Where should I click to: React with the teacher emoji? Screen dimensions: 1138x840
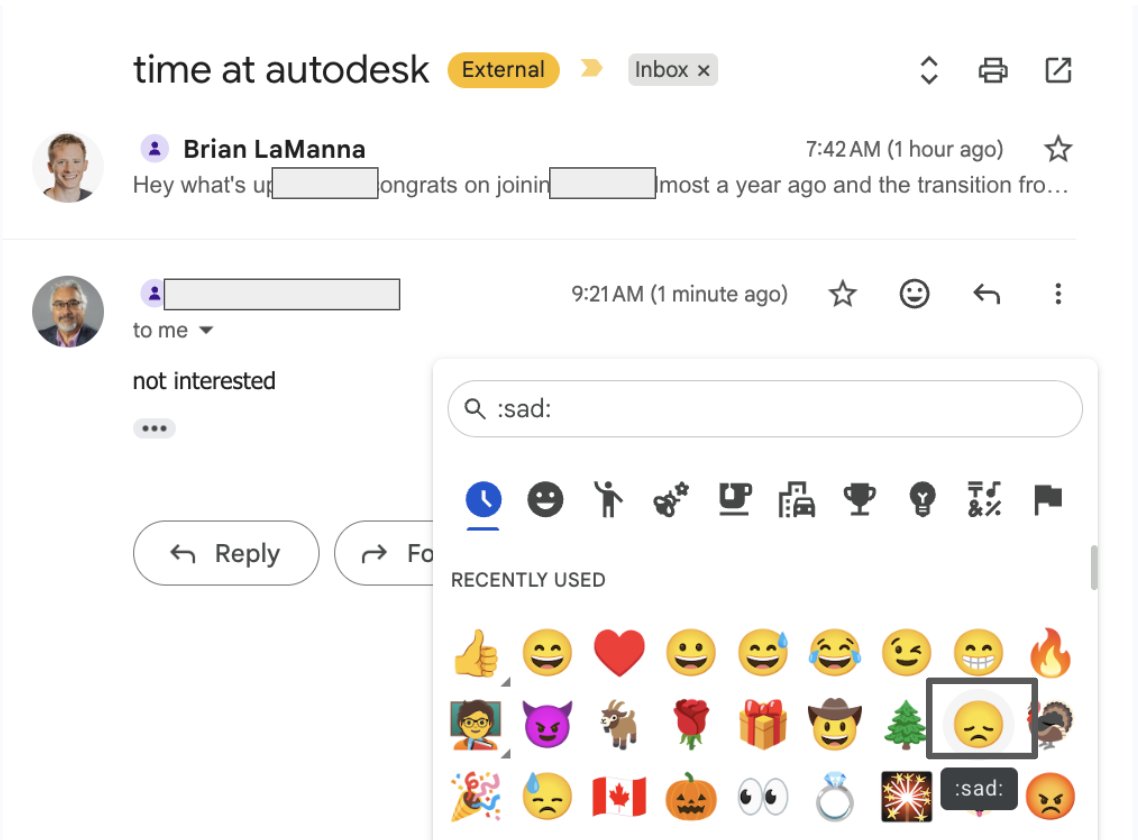(x=475, y=724)
